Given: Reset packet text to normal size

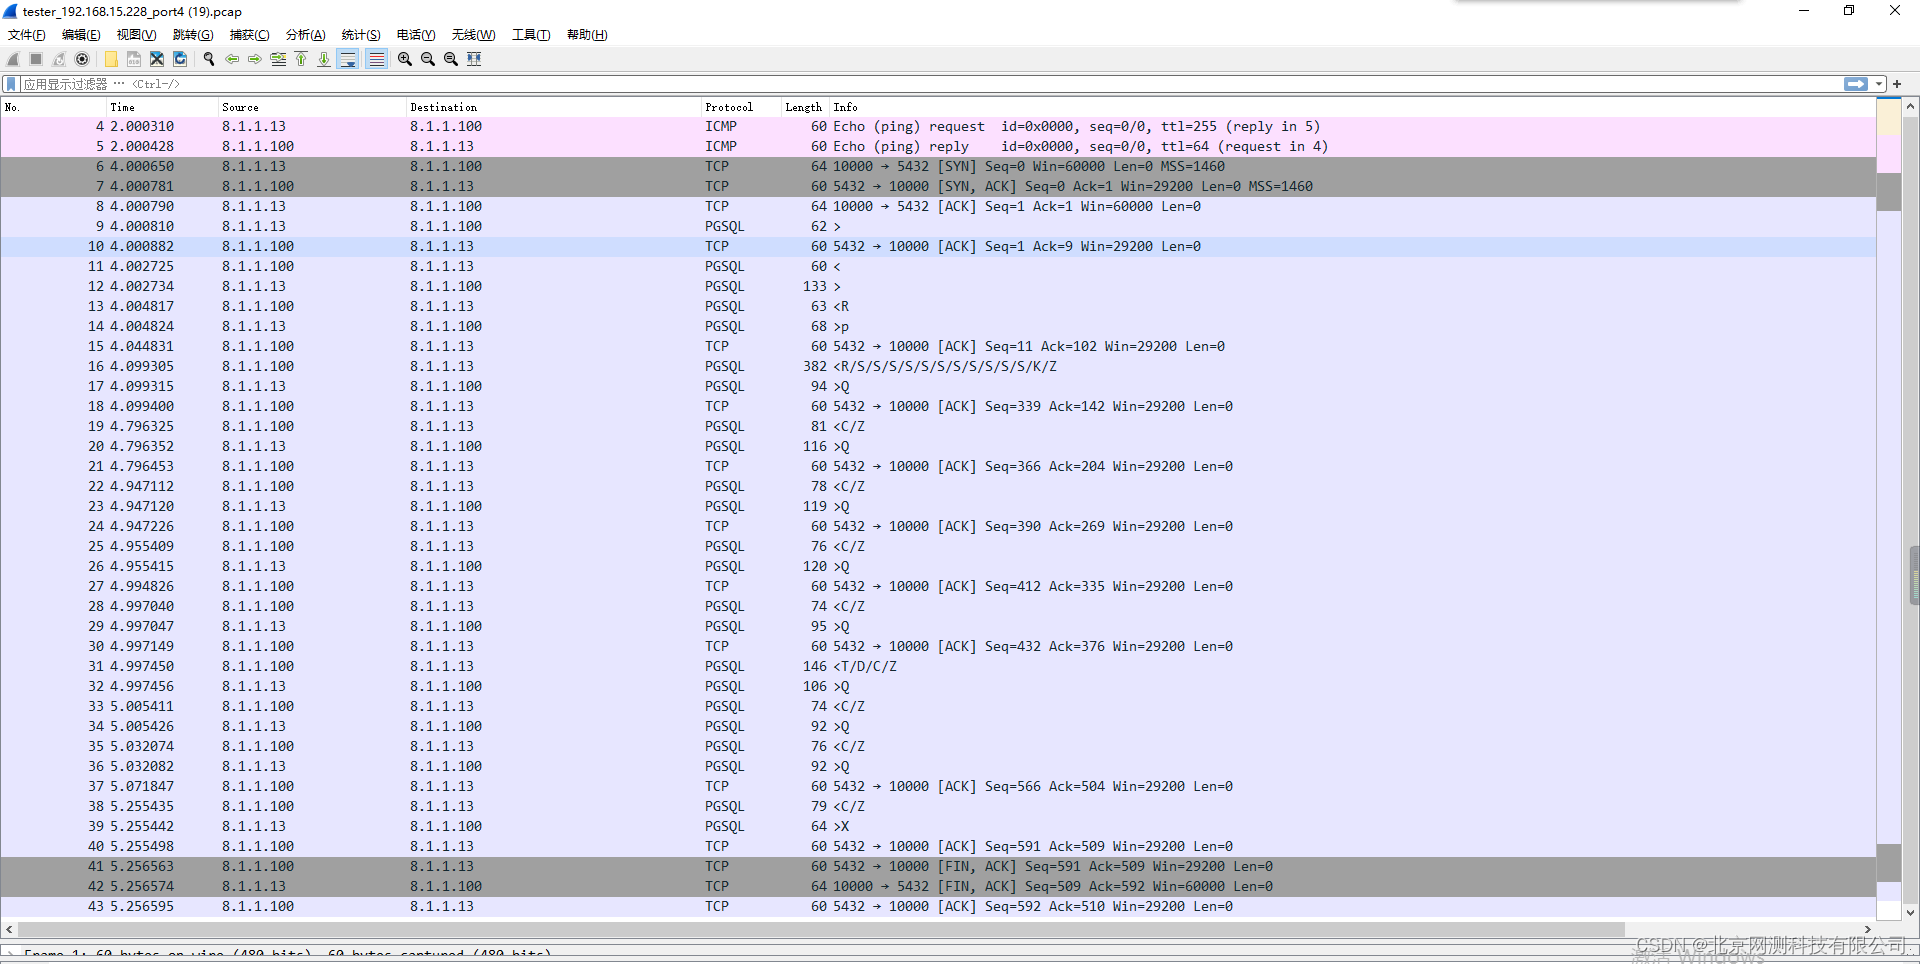Looking at the screenshot, I should (451, 59).
